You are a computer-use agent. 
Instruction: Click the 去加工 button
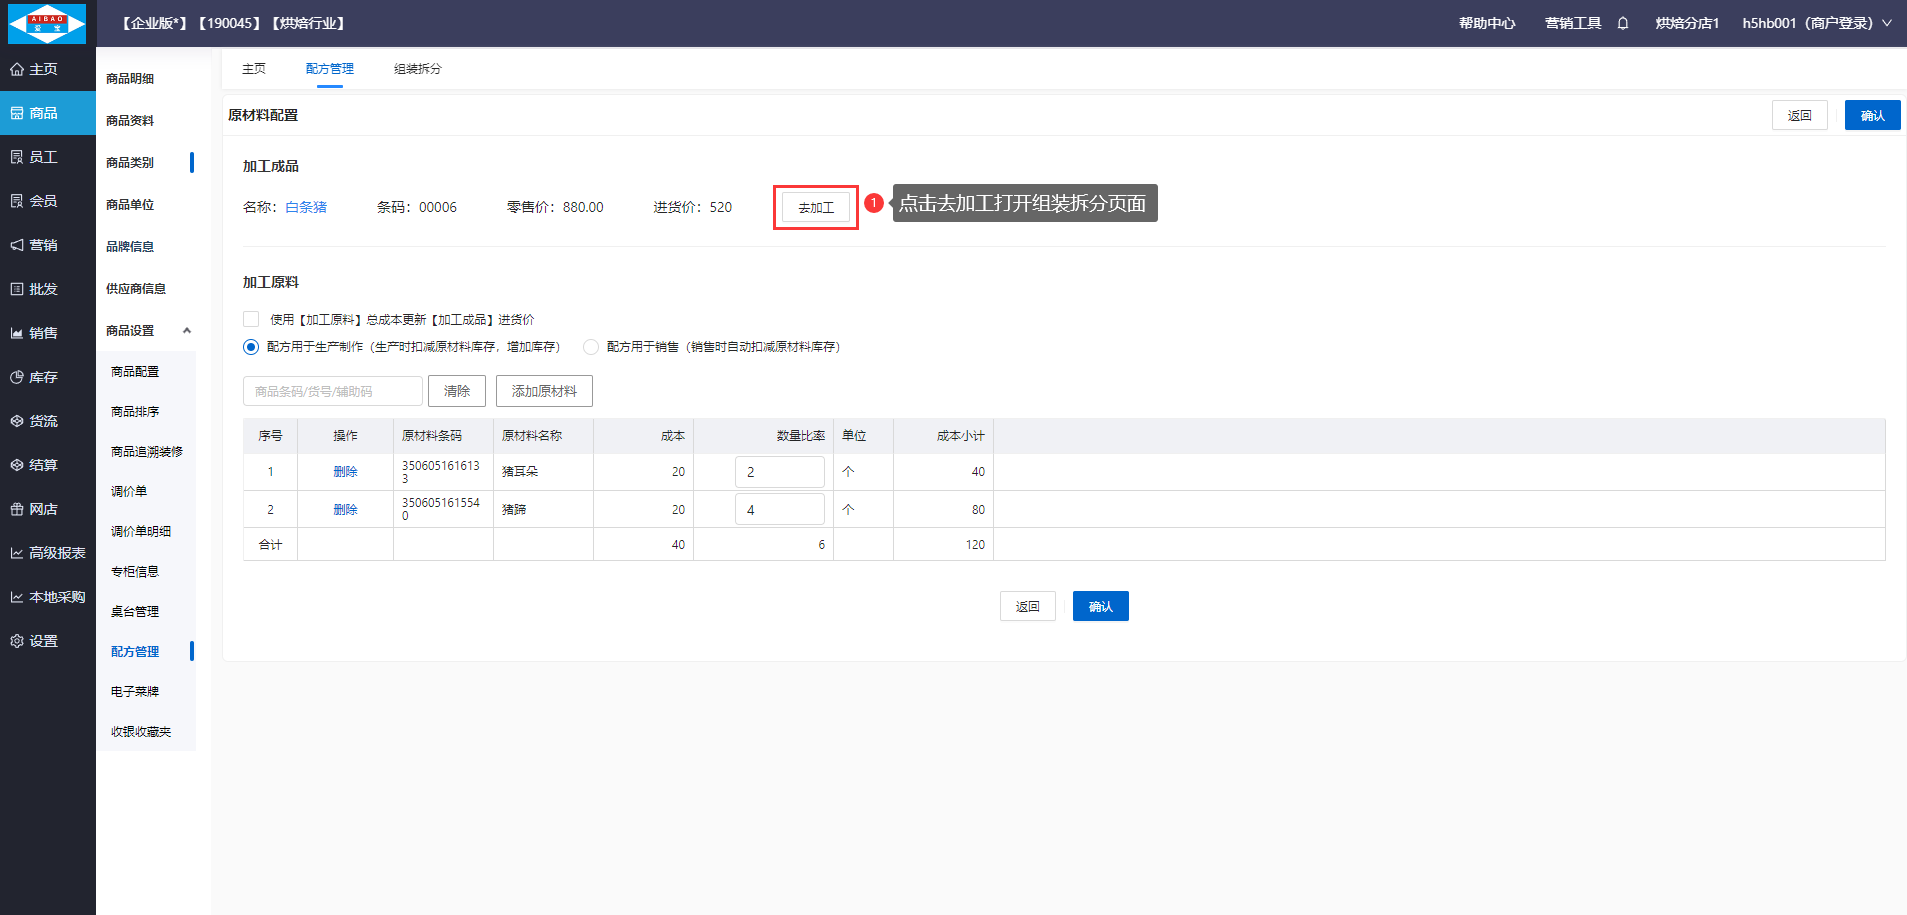pos(815,207)
